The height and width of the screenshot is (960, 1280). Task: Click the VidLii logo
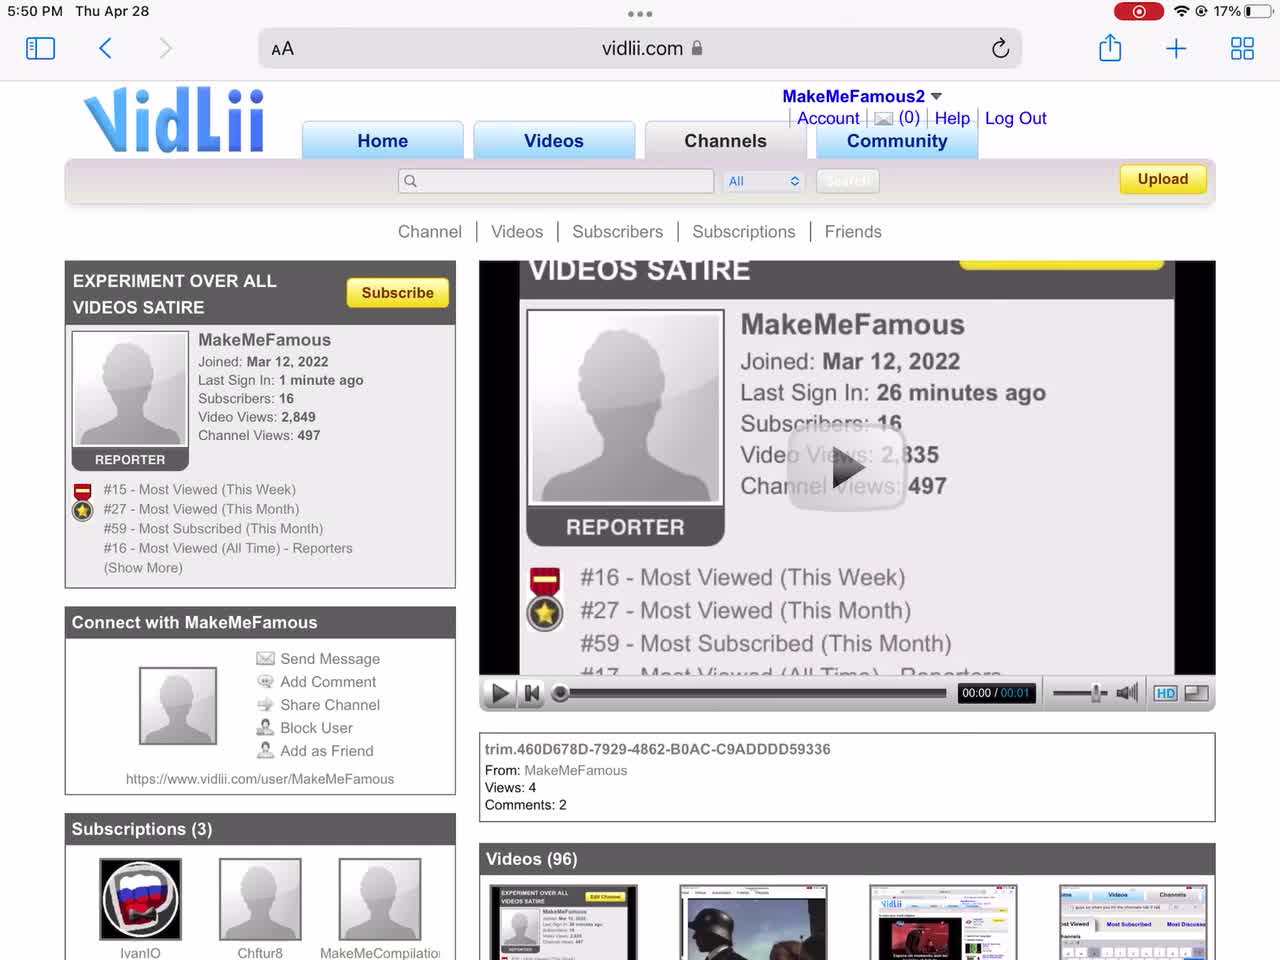pyautogui.click(x=176, y=121)
